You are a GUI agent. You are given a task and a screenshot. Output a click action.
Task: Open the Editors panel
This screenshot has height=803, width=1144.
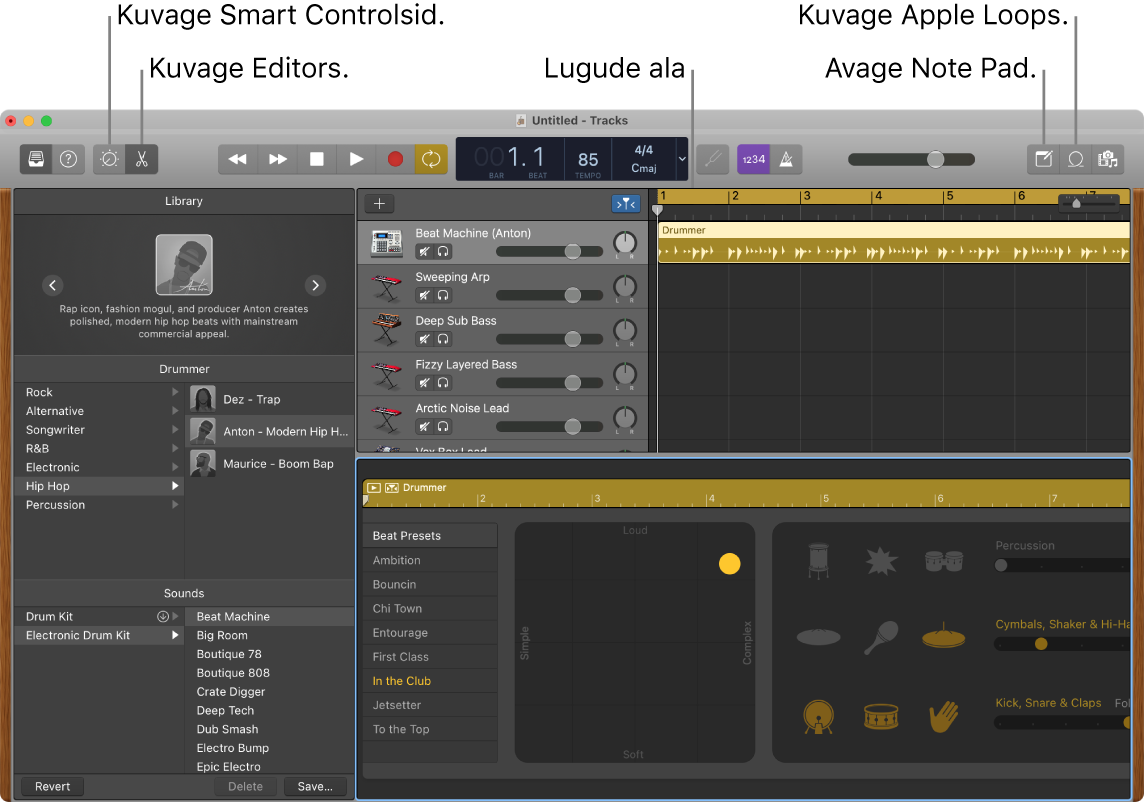(x=142, y=159)
